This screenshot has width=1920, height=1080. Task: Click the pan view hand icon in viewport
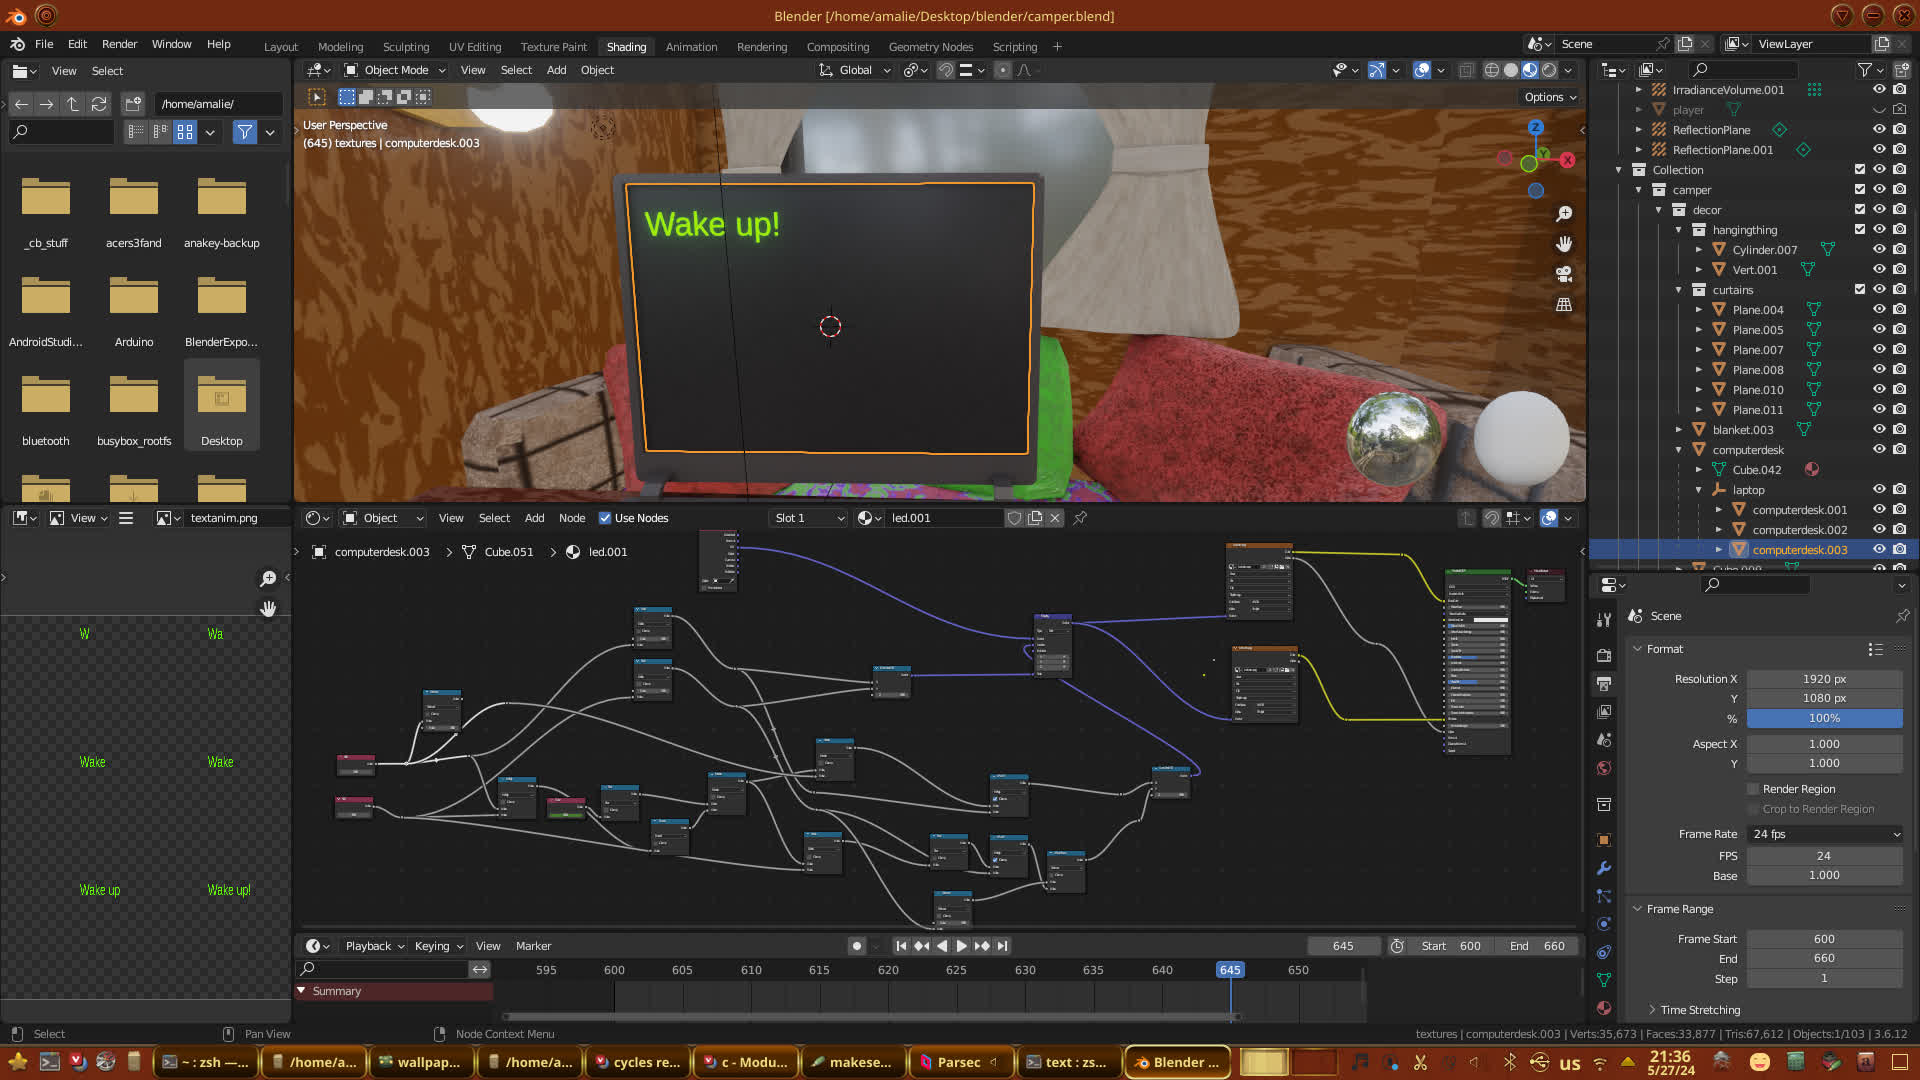point(1564,244)
